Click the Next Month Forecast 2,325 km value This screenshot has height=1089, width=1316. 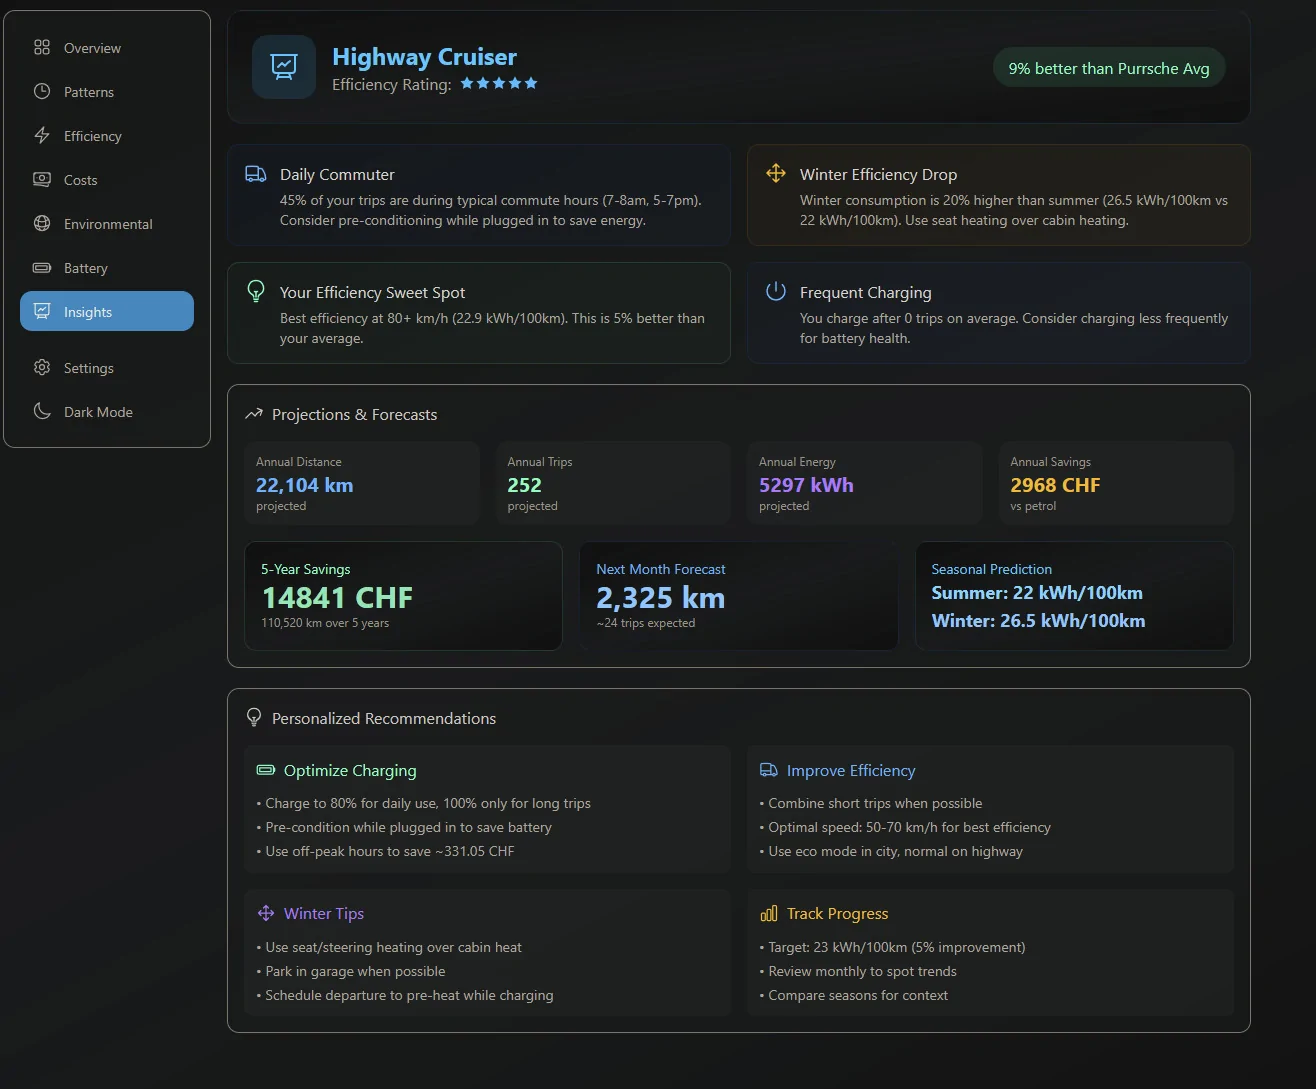(x=660, y=598)
